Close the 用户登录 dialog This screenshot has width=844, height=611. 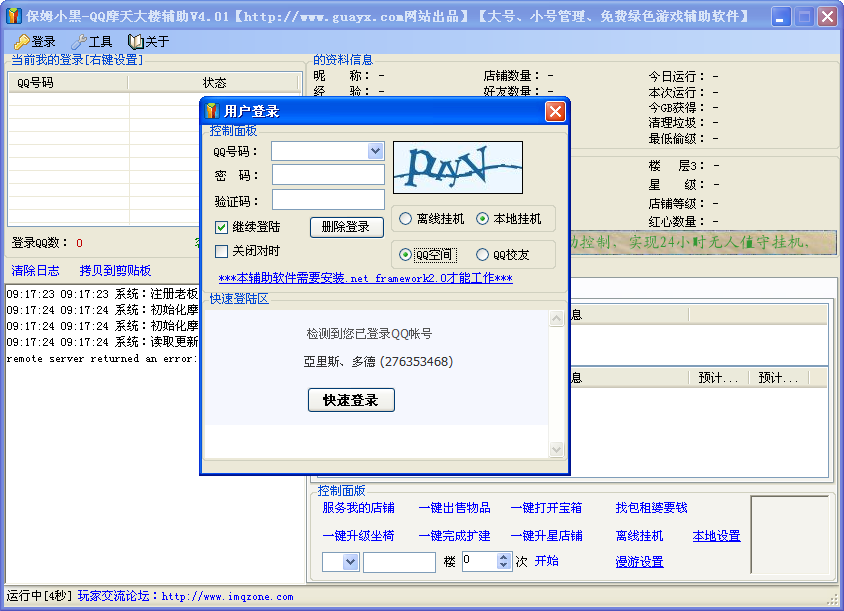point(555,111)
